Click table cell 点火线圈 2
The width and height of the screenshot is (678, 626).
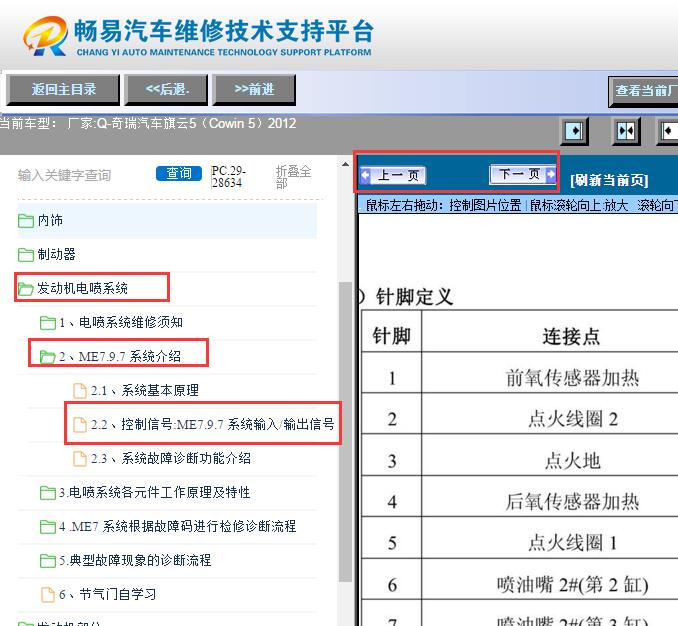(x=572, y=419)
